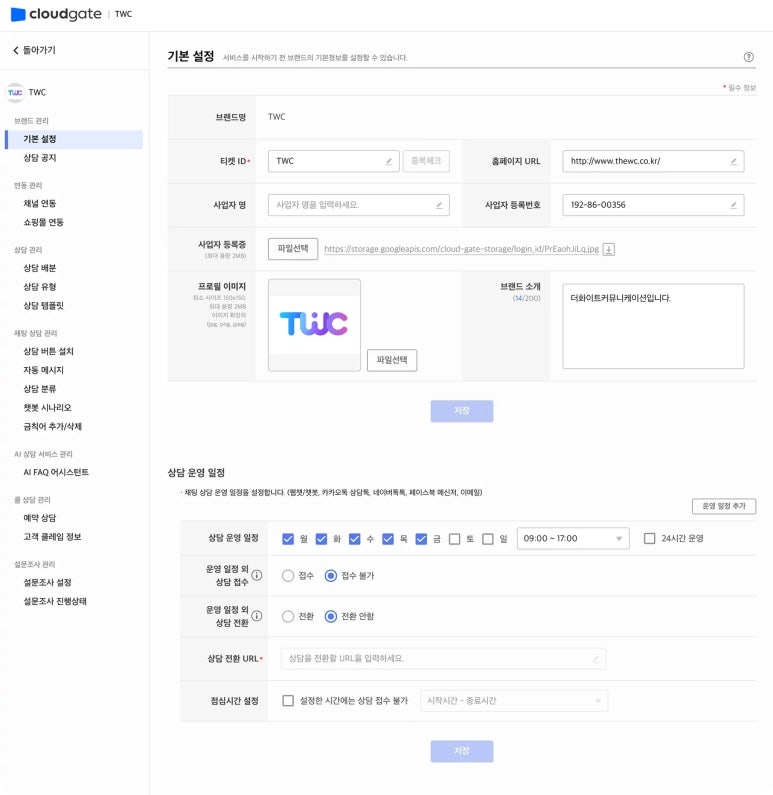
Task: Click the TWC profile image thumbnail
Action: click(x=314, y=324)
